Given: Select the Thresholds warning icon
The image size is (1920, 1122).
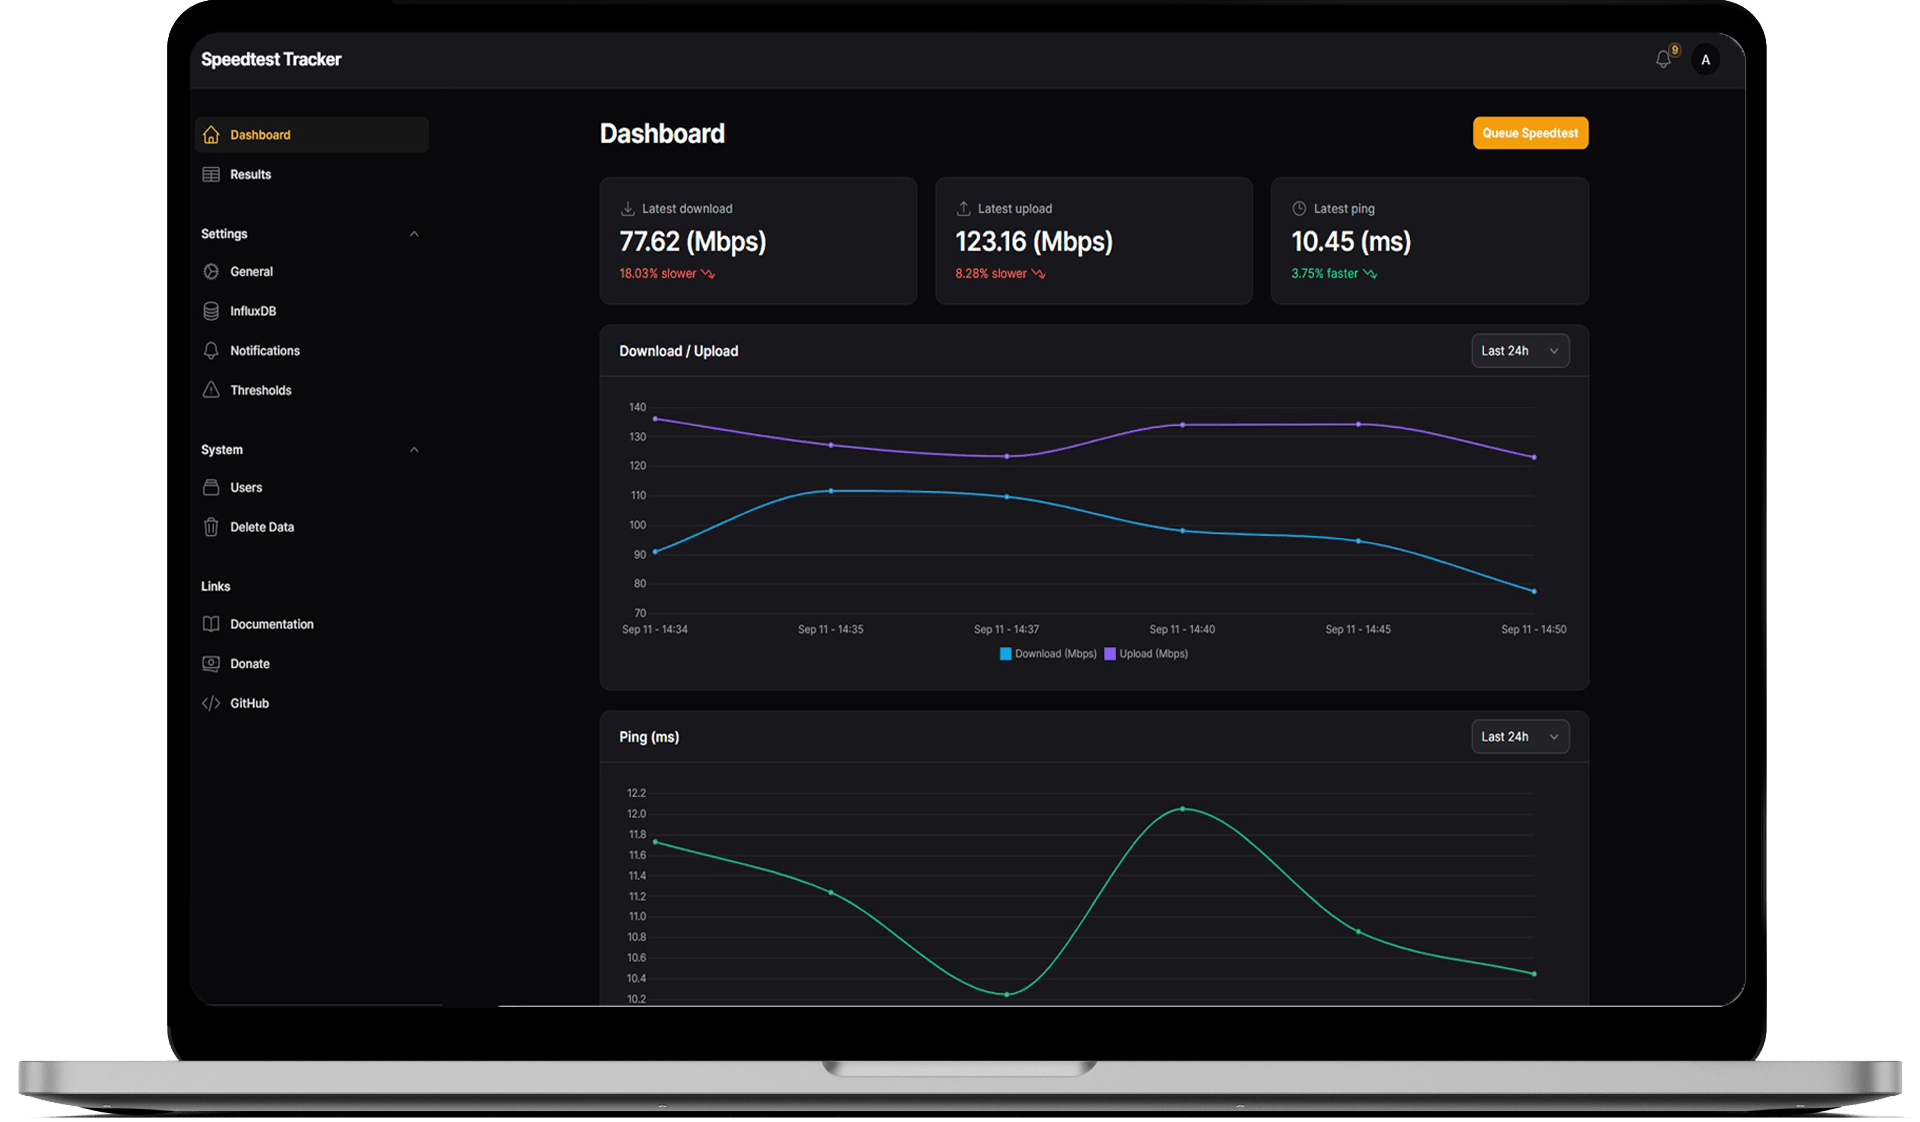Looking at the screenshot, I should pos(210,390).
